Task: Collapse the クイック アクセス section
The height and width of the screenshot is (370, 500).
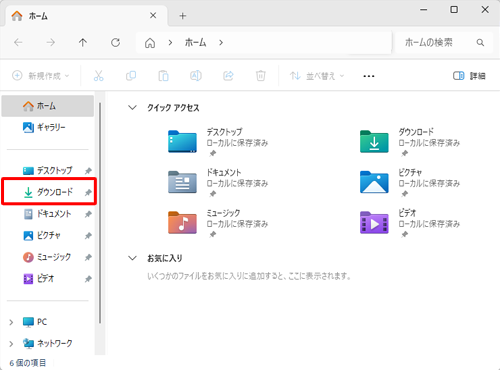Action: 132,108
